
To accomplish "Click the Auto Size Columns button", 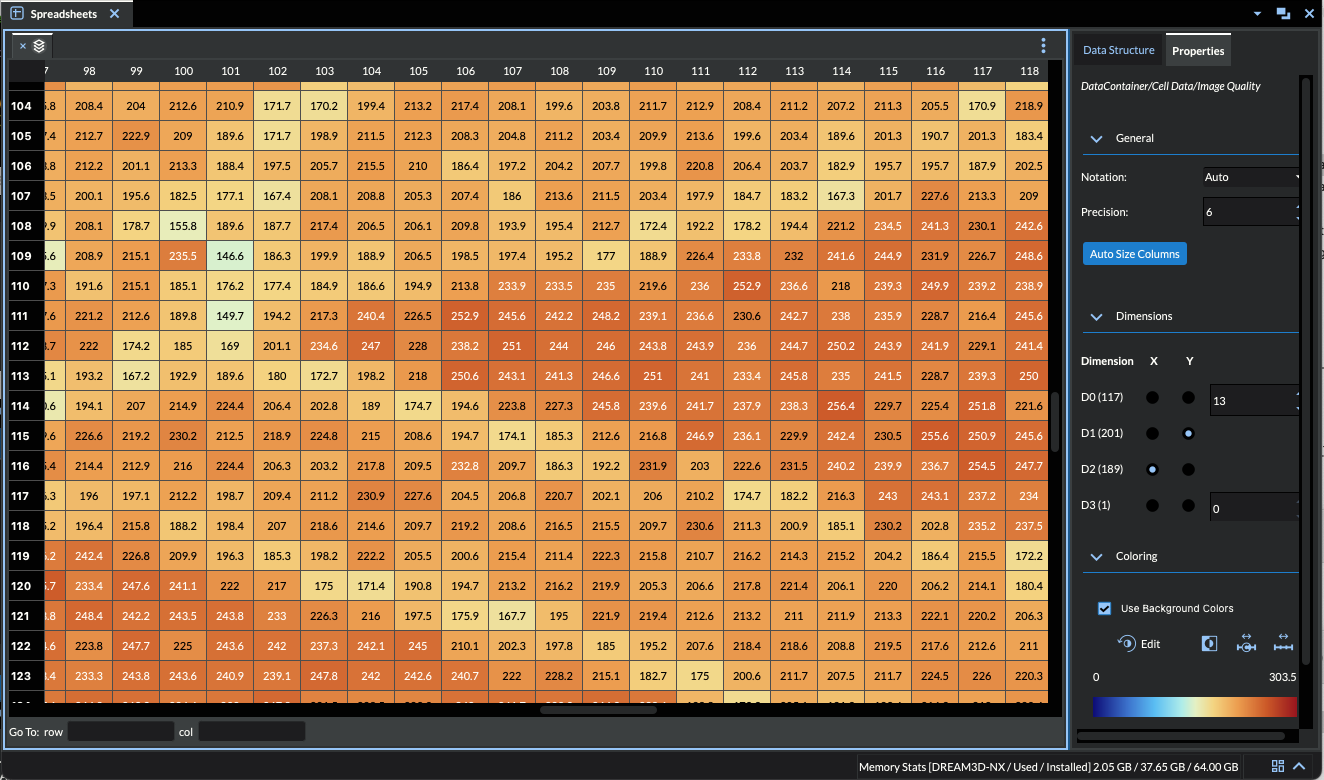I will point(1134,253).
